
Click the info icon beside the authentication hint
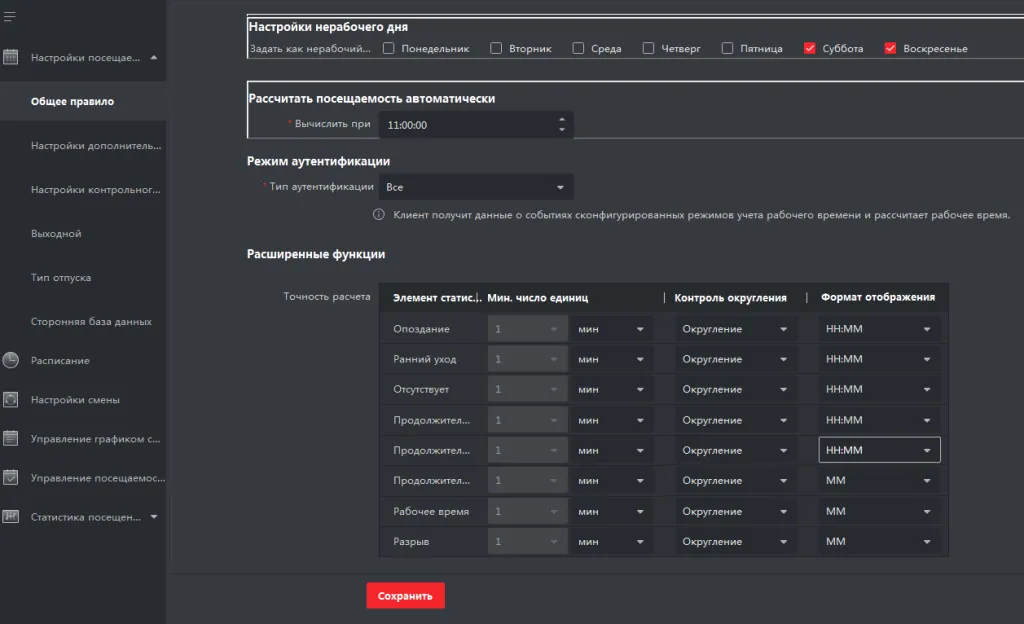point(379,215)
